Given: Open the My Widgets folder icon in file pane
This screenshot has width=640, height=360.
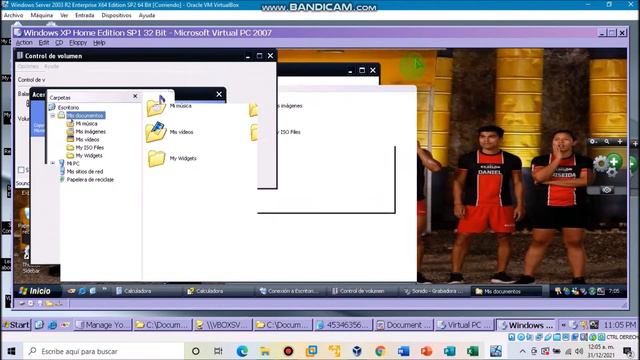Looking at the screenshot, I should pyautogui.click(x=156, y=158).
